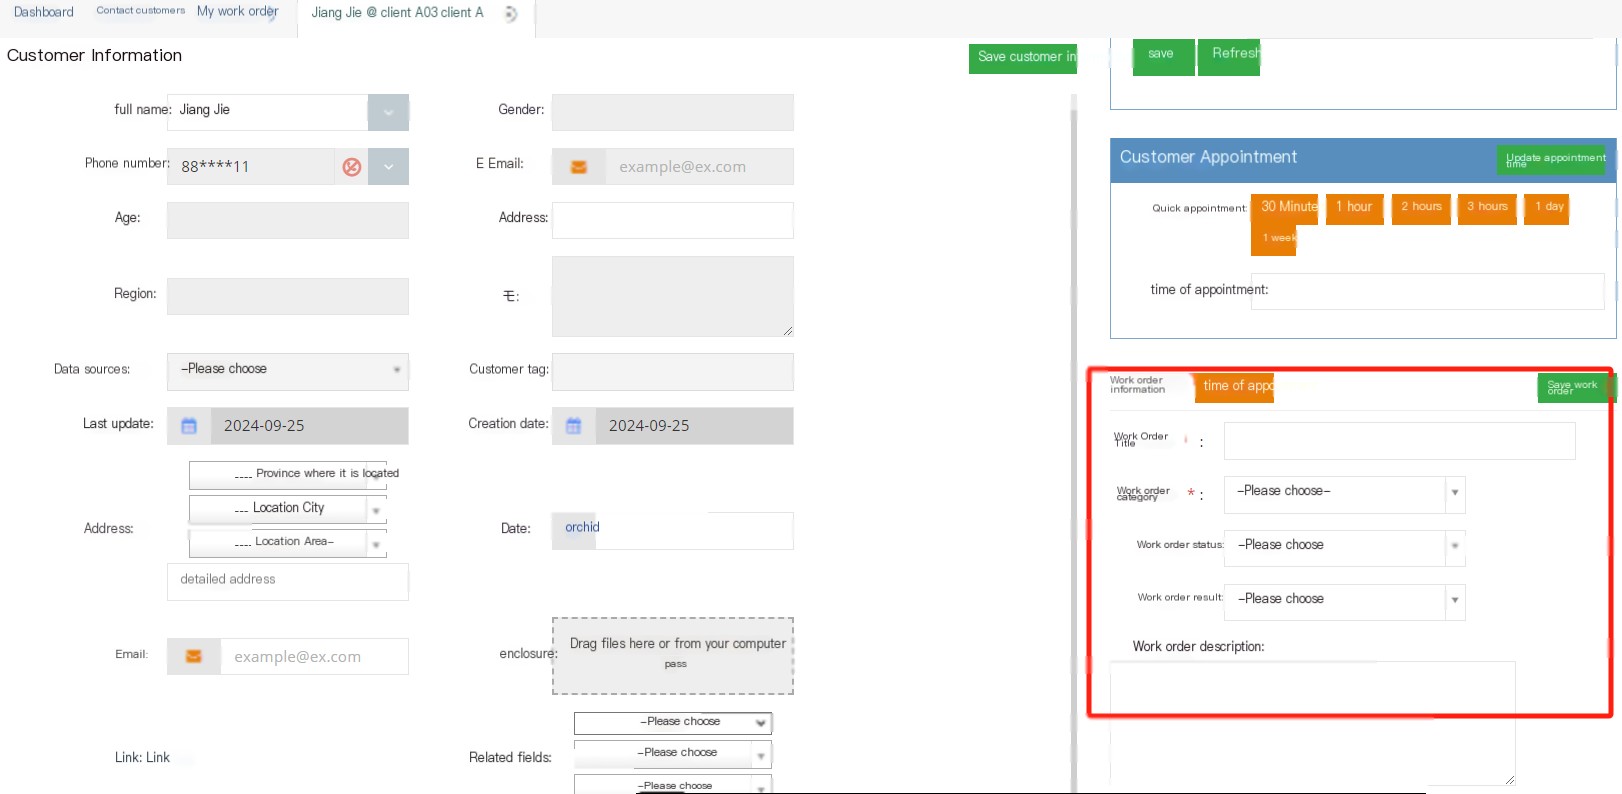
Task: Choose 1 hour quick appointment
Action: point(1355,208)
